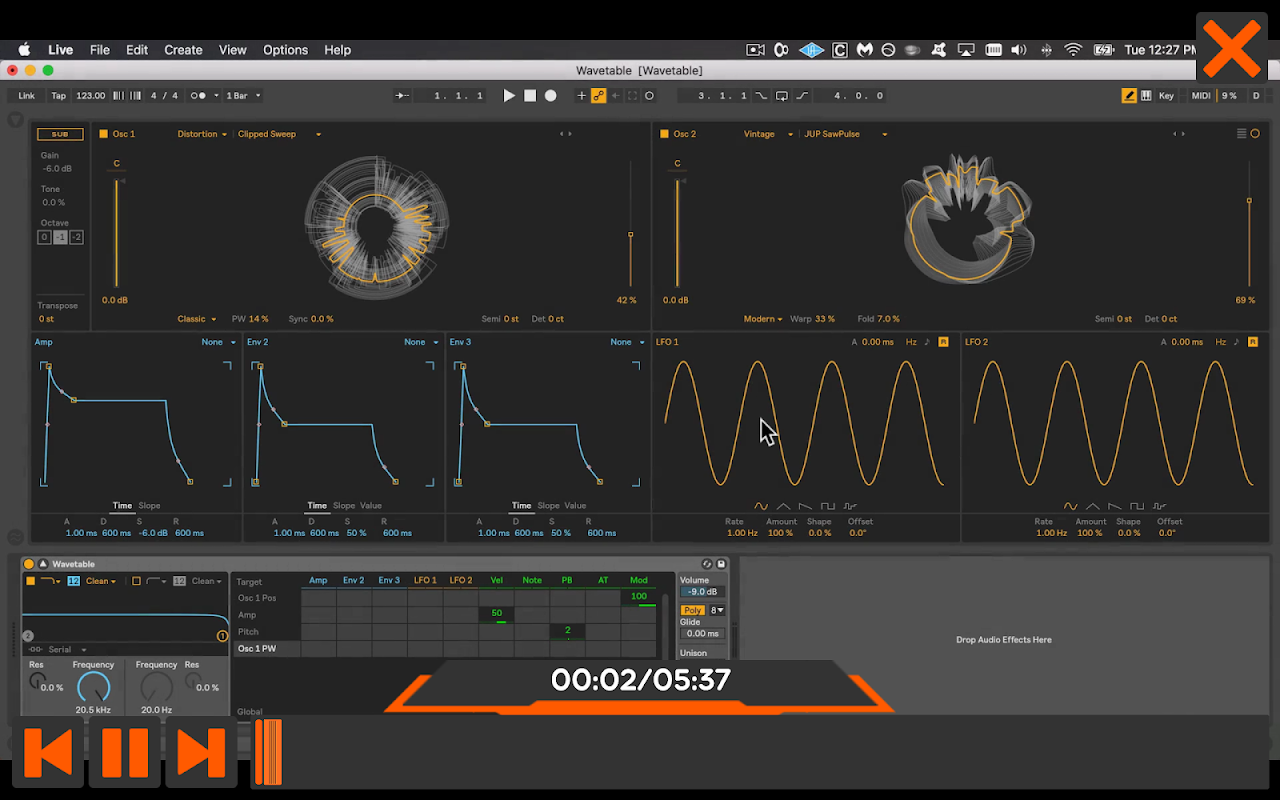This screenshot has width=1280, height=800.
Task: Select the square waveform for LFO 2
Action: pos(1136,506)
